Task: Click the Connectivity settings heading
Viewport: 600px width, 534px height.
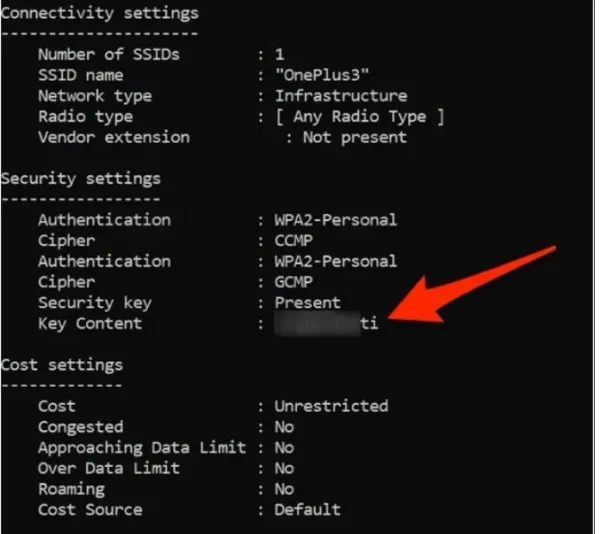Action: tap(100, 13)
